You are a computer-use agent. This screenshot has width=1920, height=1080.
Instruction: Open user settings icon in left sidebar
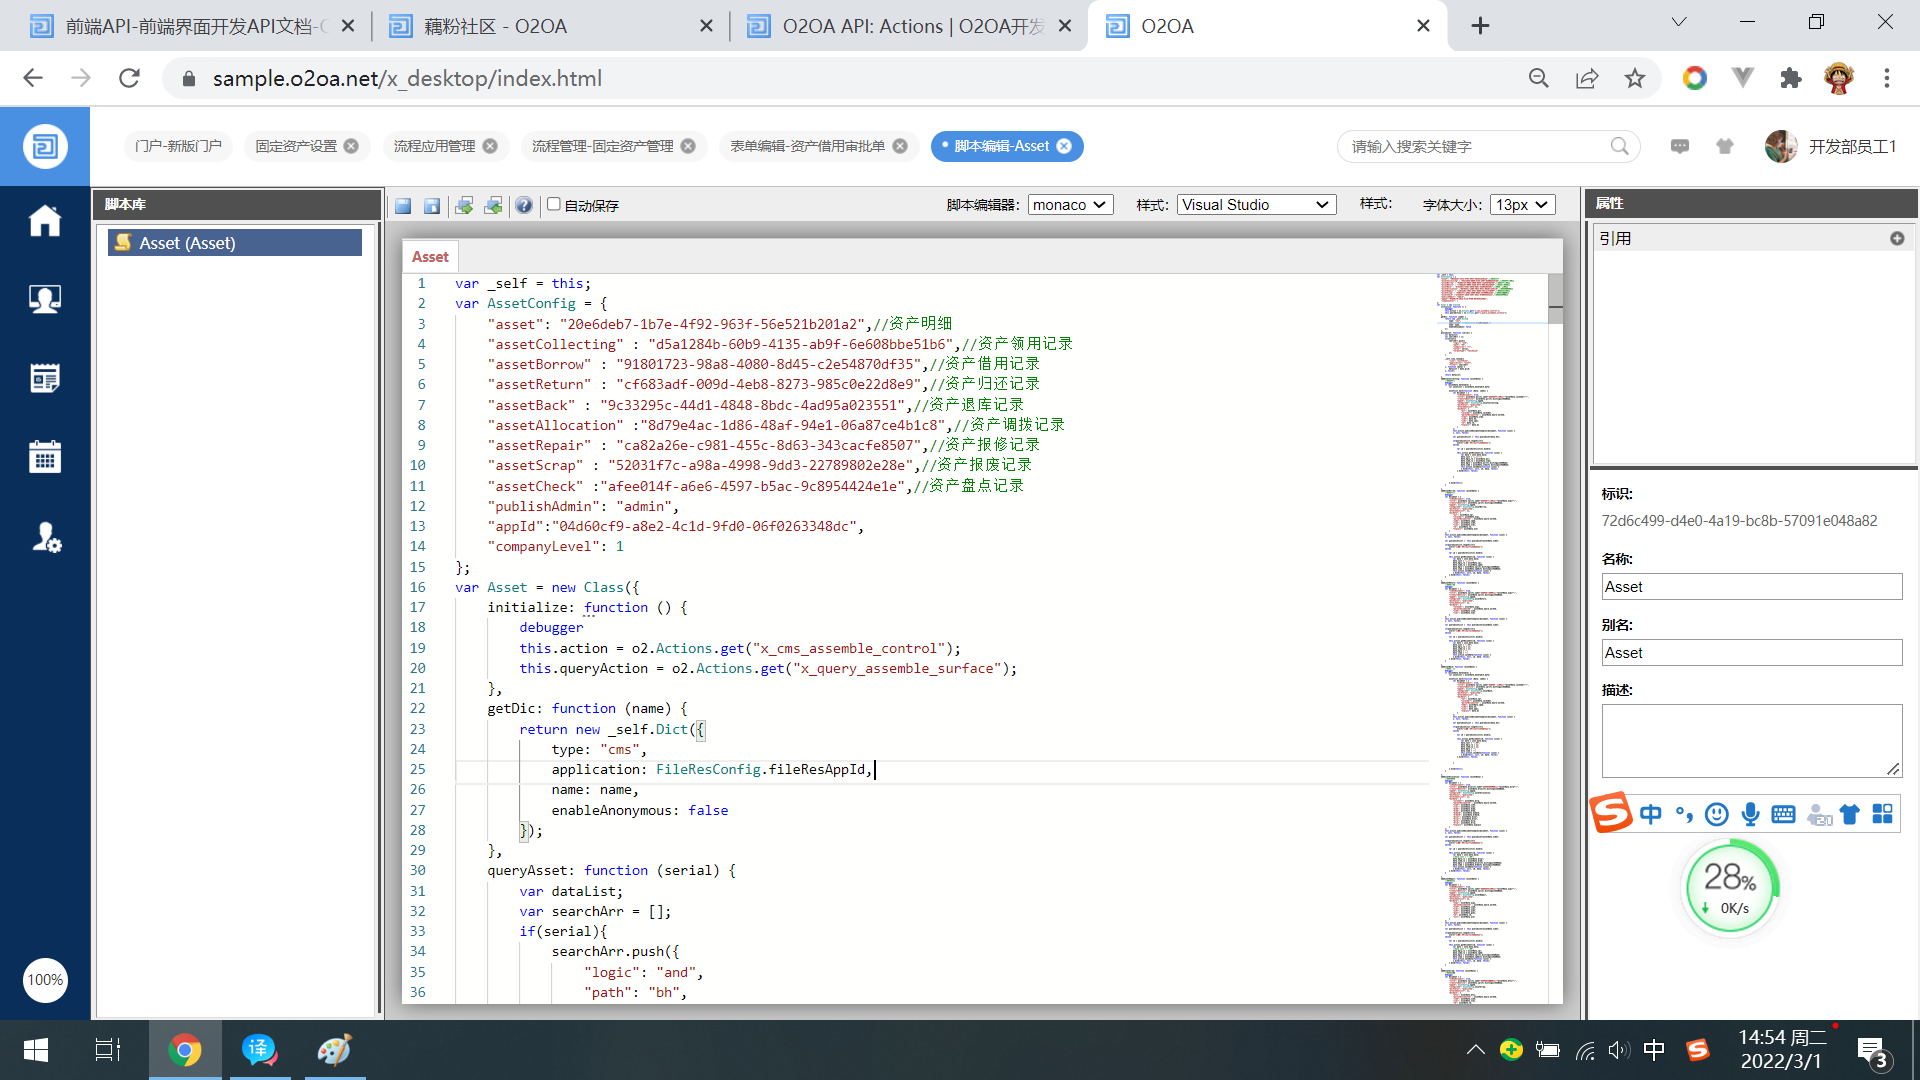(x=45, y=537)
